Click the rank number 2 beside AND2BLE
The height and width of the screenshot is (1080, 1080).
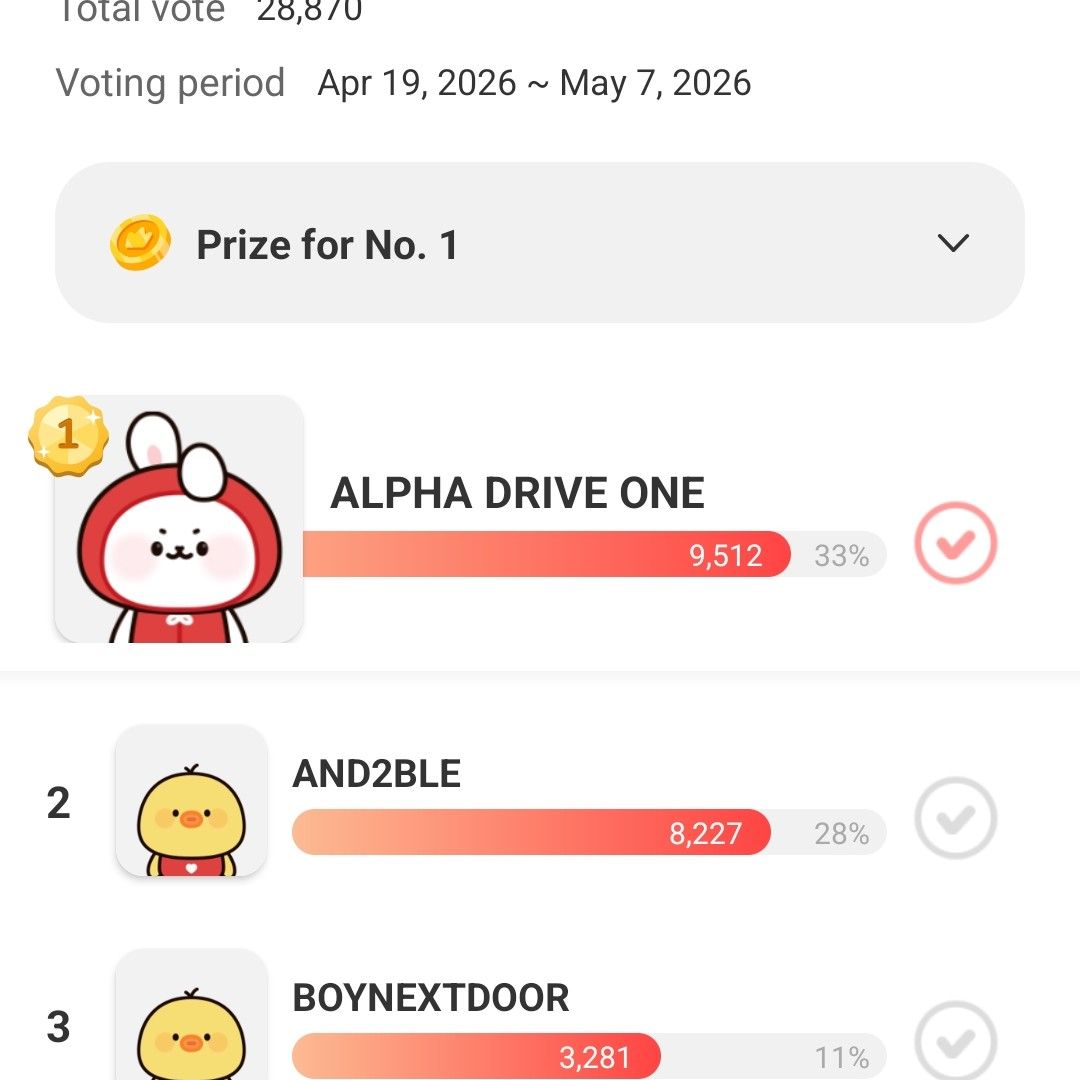pos(57,800)
